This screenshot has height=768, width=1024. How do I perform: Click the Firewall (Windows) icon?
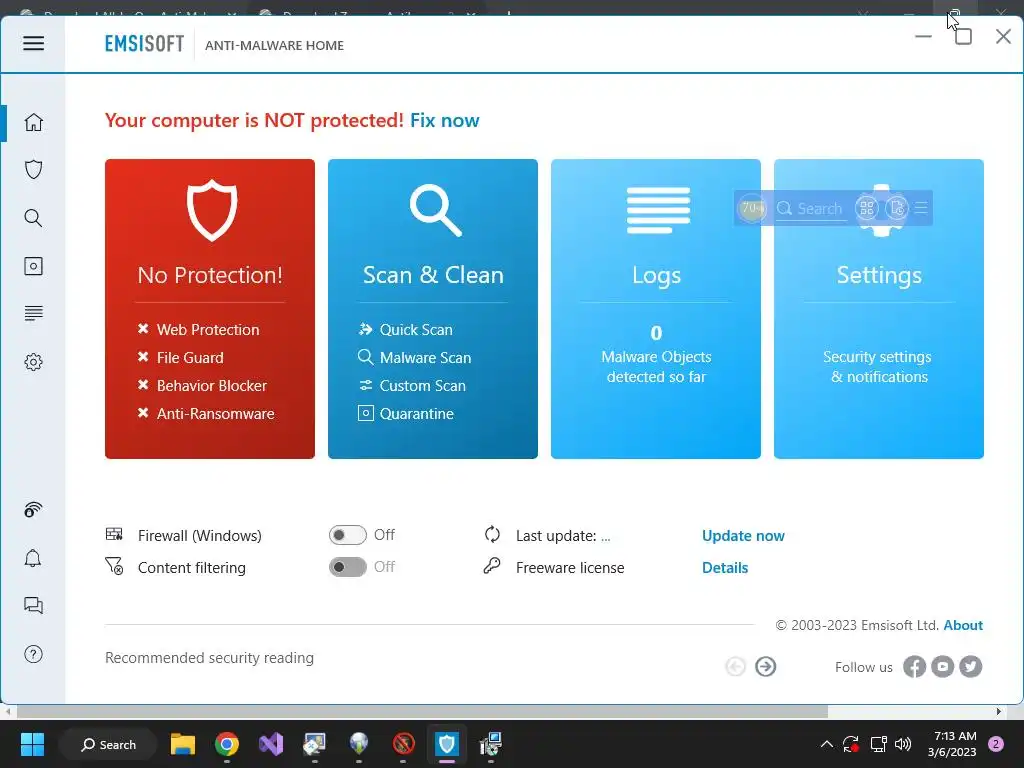tap(114, 535)
